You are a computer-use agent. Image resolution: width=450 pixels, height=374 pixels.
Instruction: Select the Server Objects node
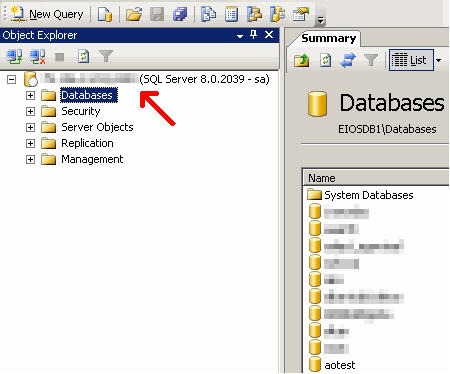pos(97,127)
